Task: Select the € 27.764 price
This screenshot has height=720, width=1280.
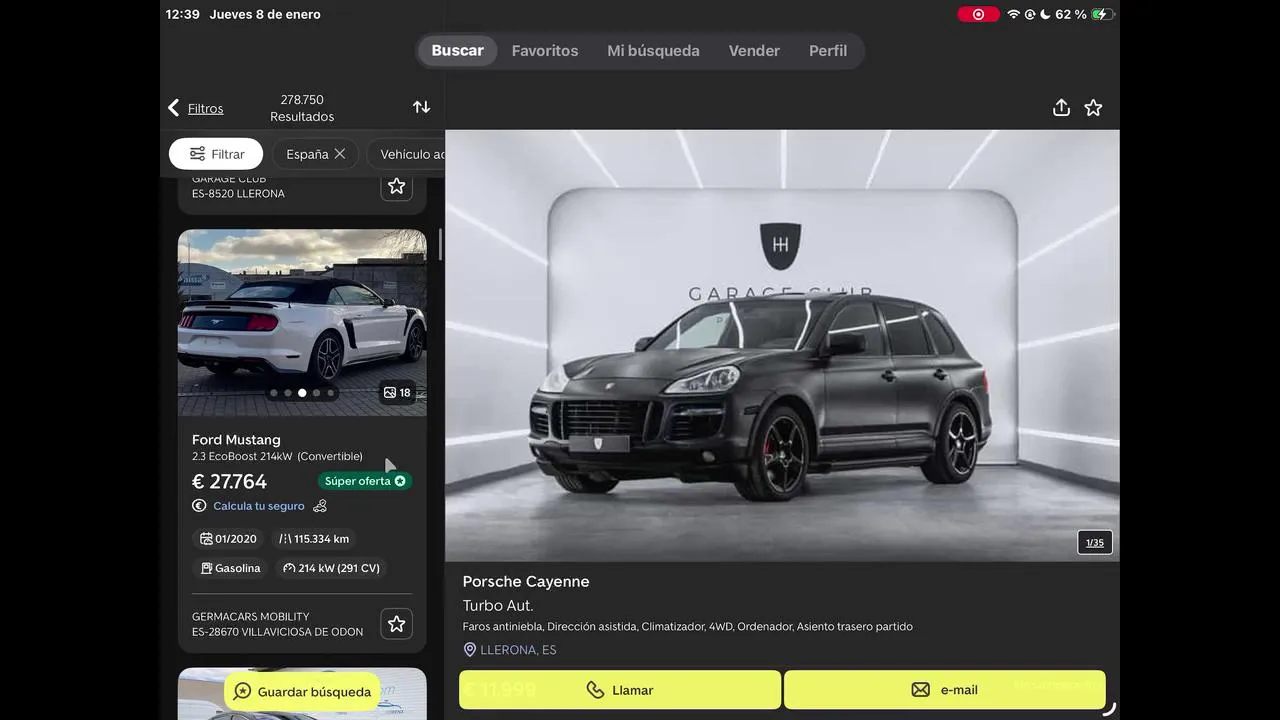Action: point(229,482)
